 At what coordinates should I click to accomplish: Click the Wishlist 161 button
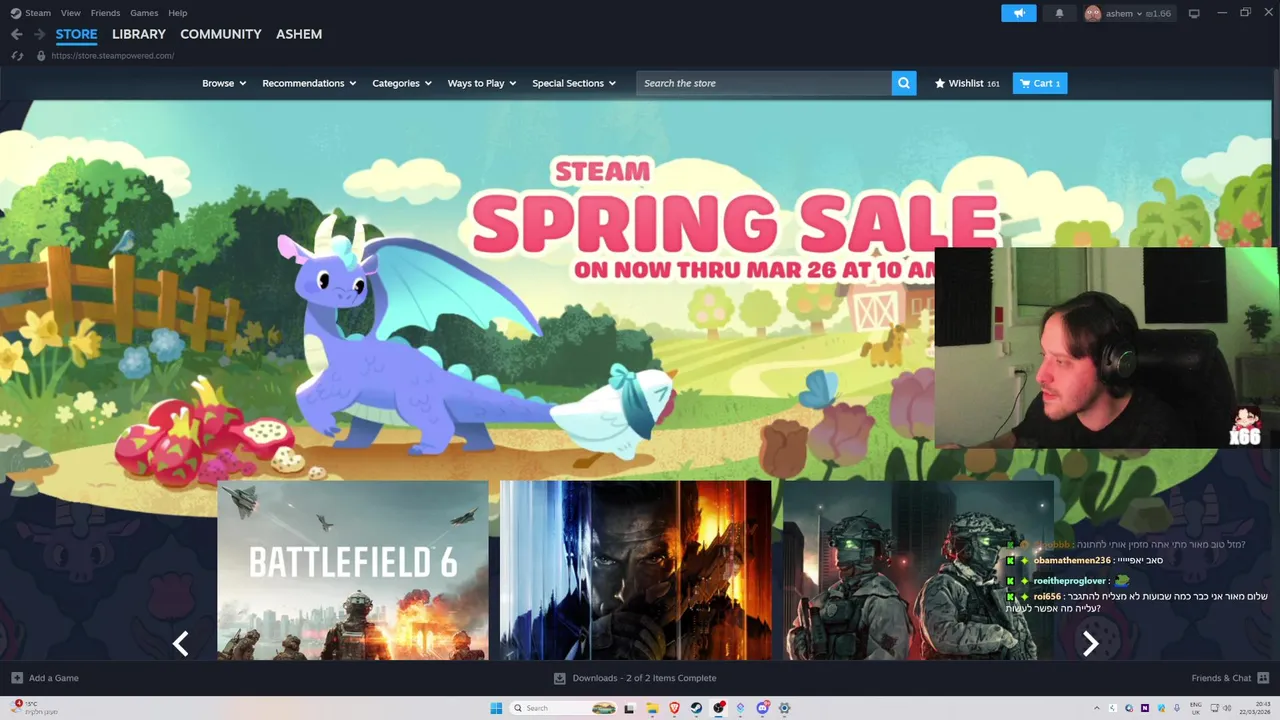(x=967, y=83)
